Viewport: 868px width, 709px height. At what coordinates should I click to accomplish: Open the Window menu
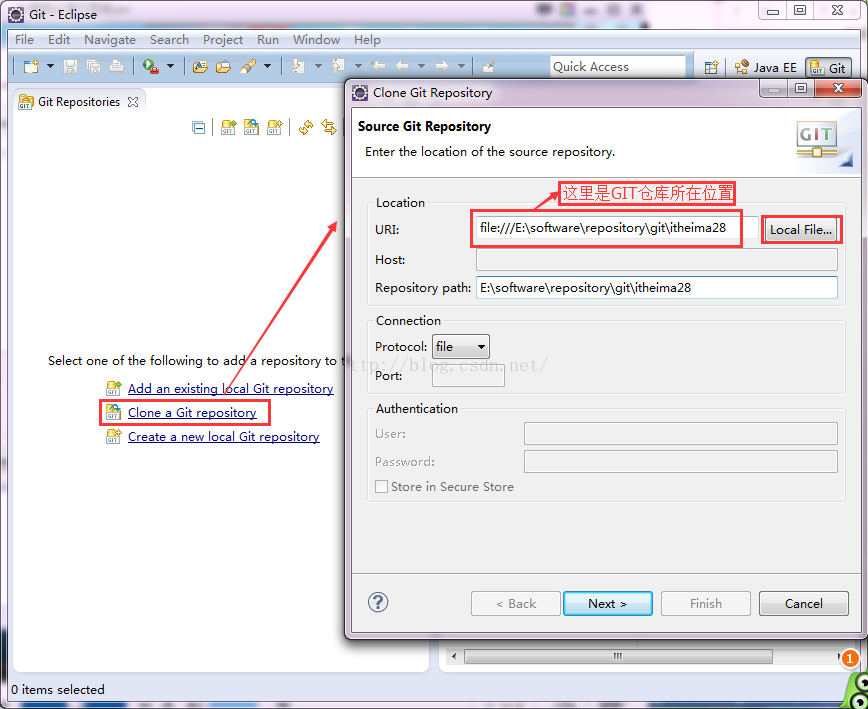[316, 40]
